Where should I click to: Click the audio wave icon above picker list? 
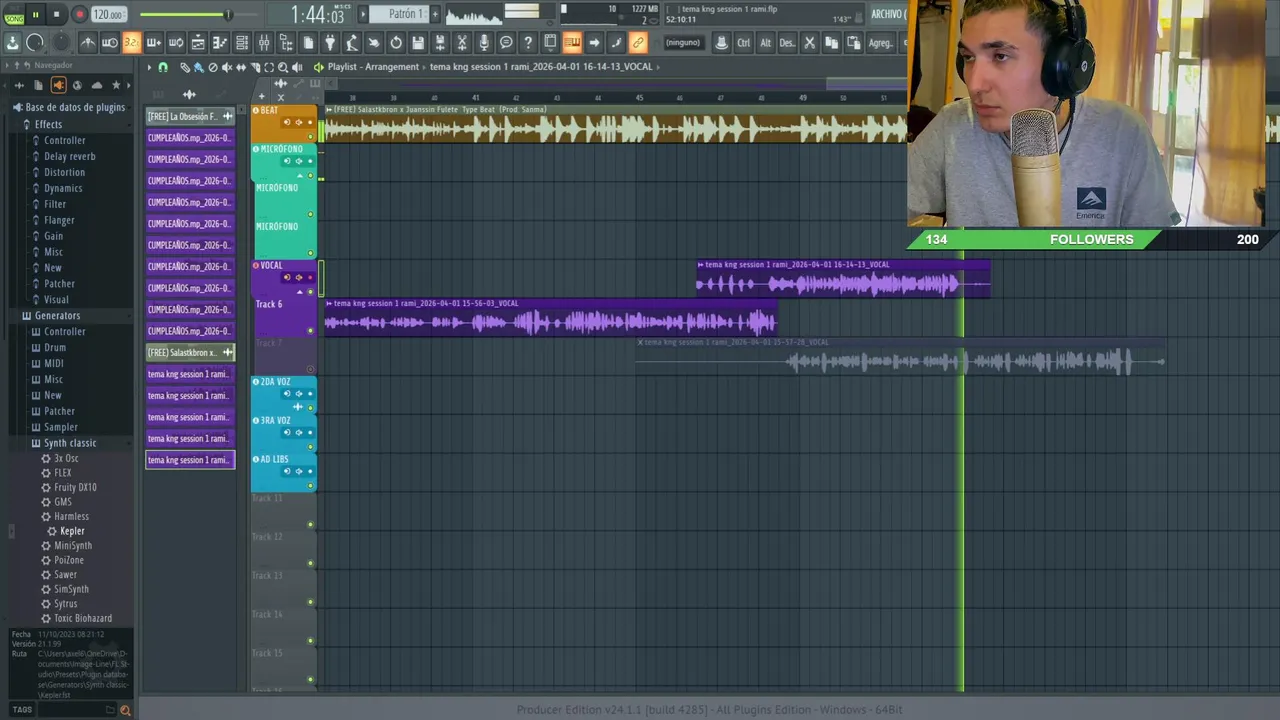[x=189, y=95]
